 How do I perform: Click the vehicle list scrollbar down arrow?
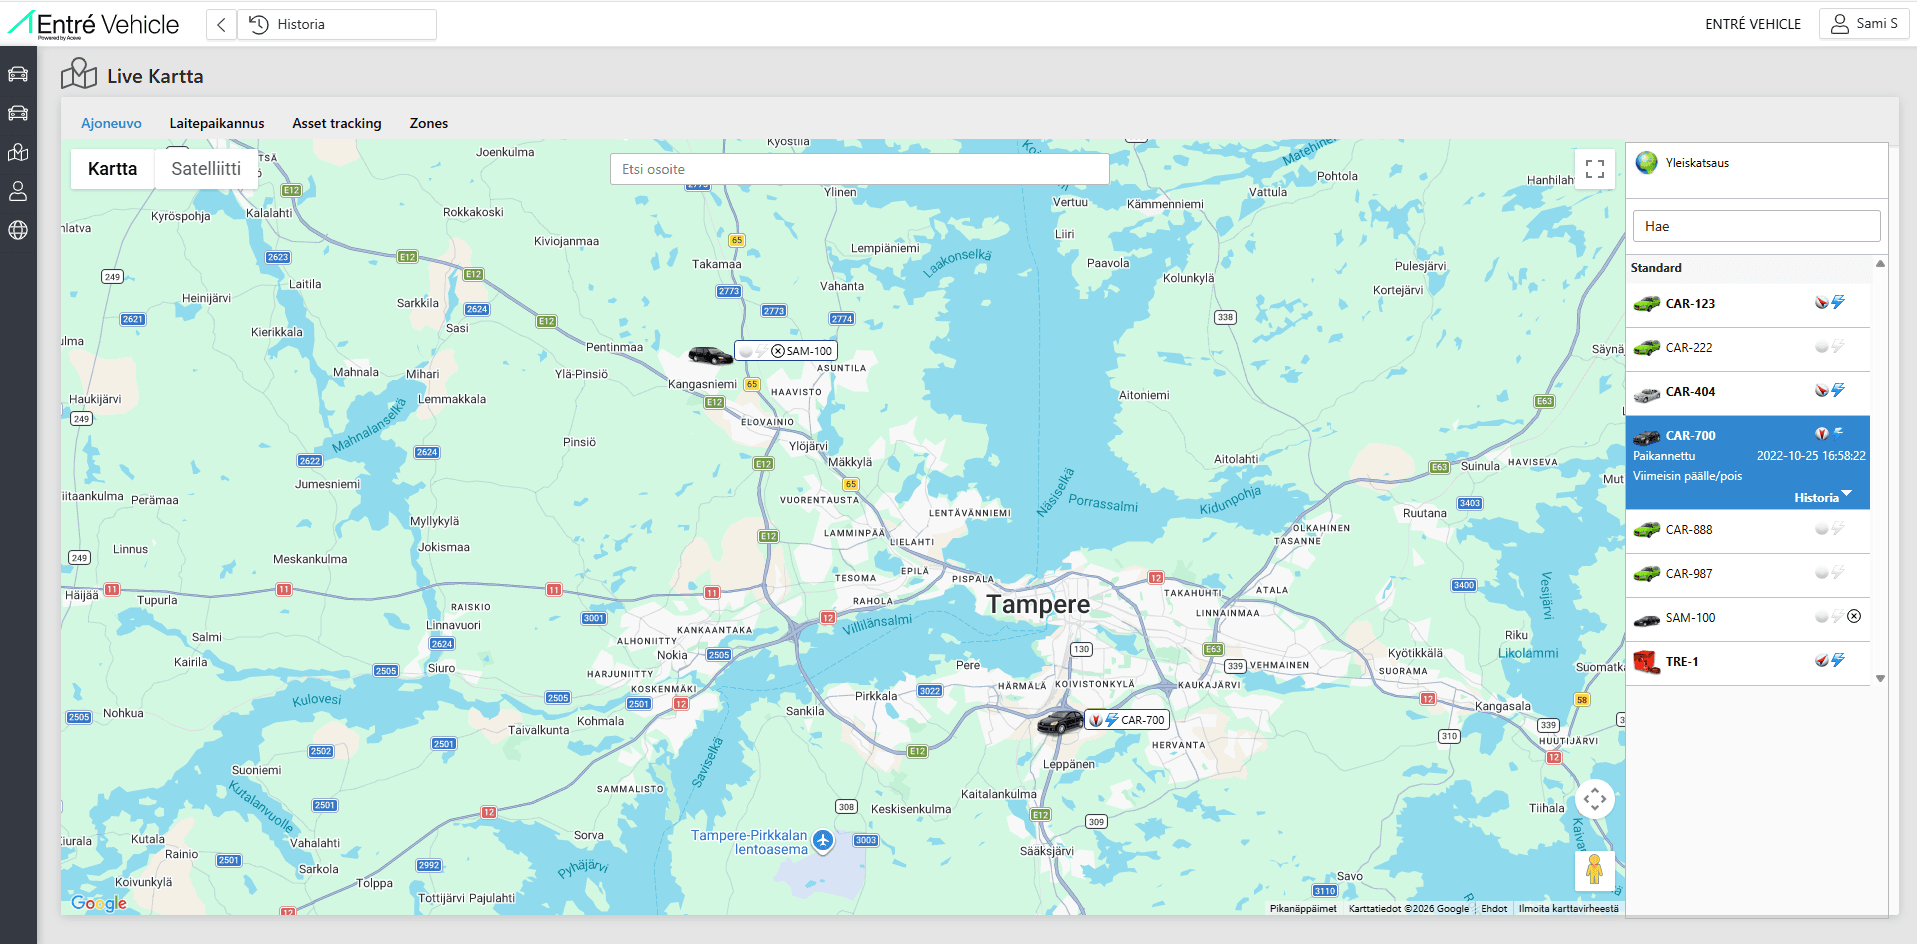pos(1880,678)
